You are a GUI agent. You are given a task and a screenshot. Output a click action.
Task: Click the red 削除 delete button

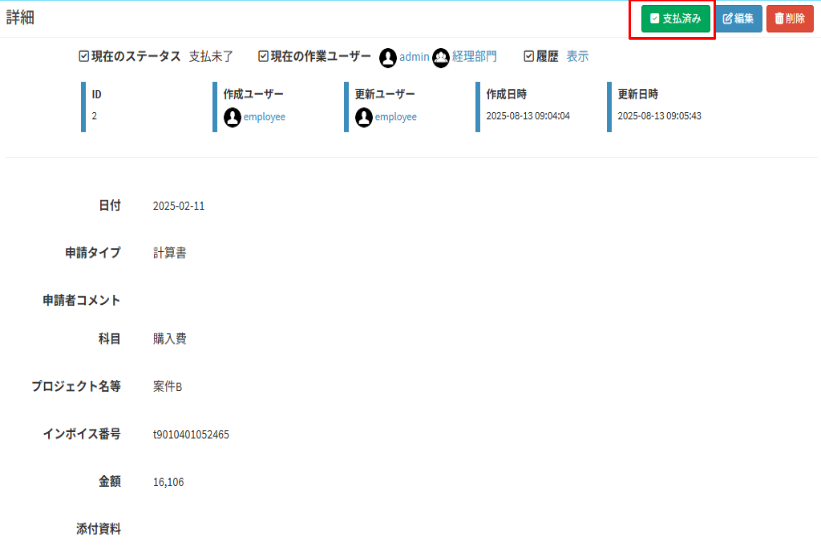790,19
